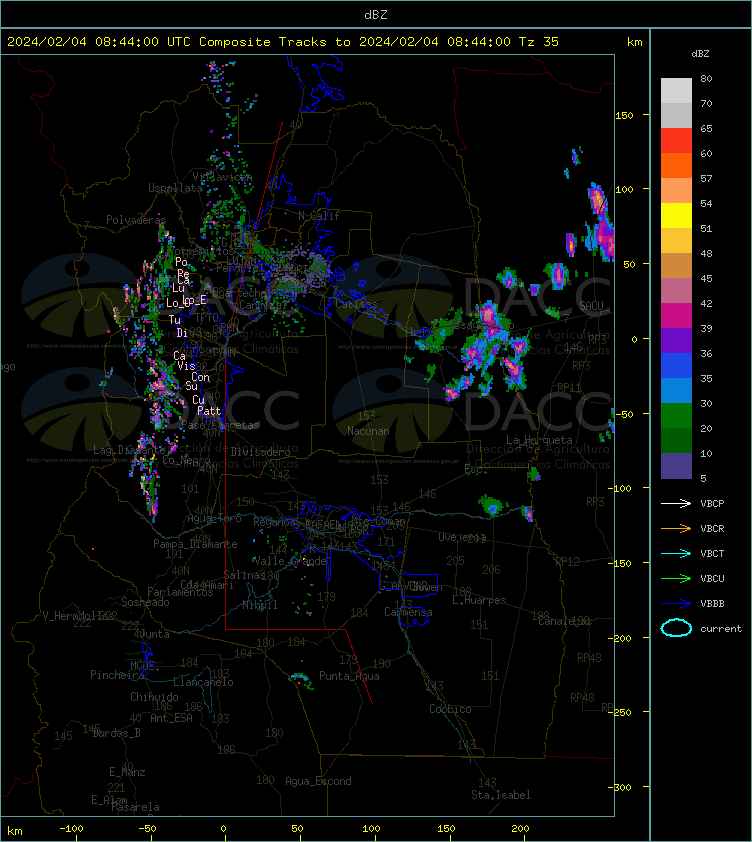Click the '-300' tick on the vertical km axis
This screenshot has height=842, width=752.
pos(620,787)
